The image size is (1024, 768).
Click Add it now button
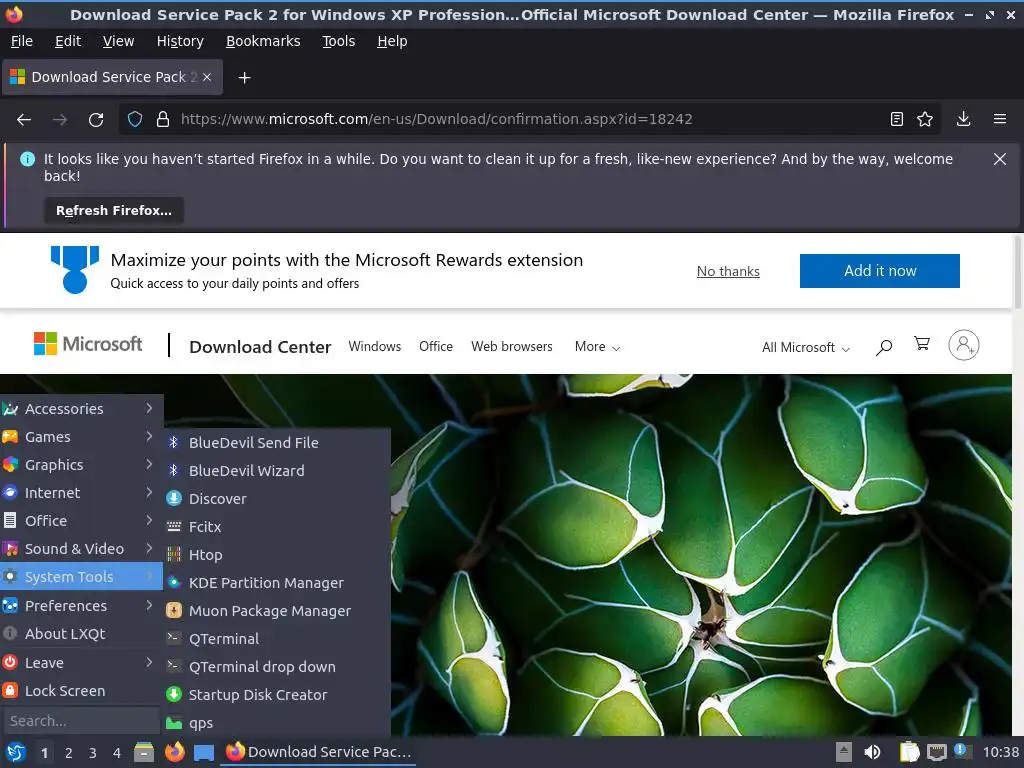[x=880, y=271]
